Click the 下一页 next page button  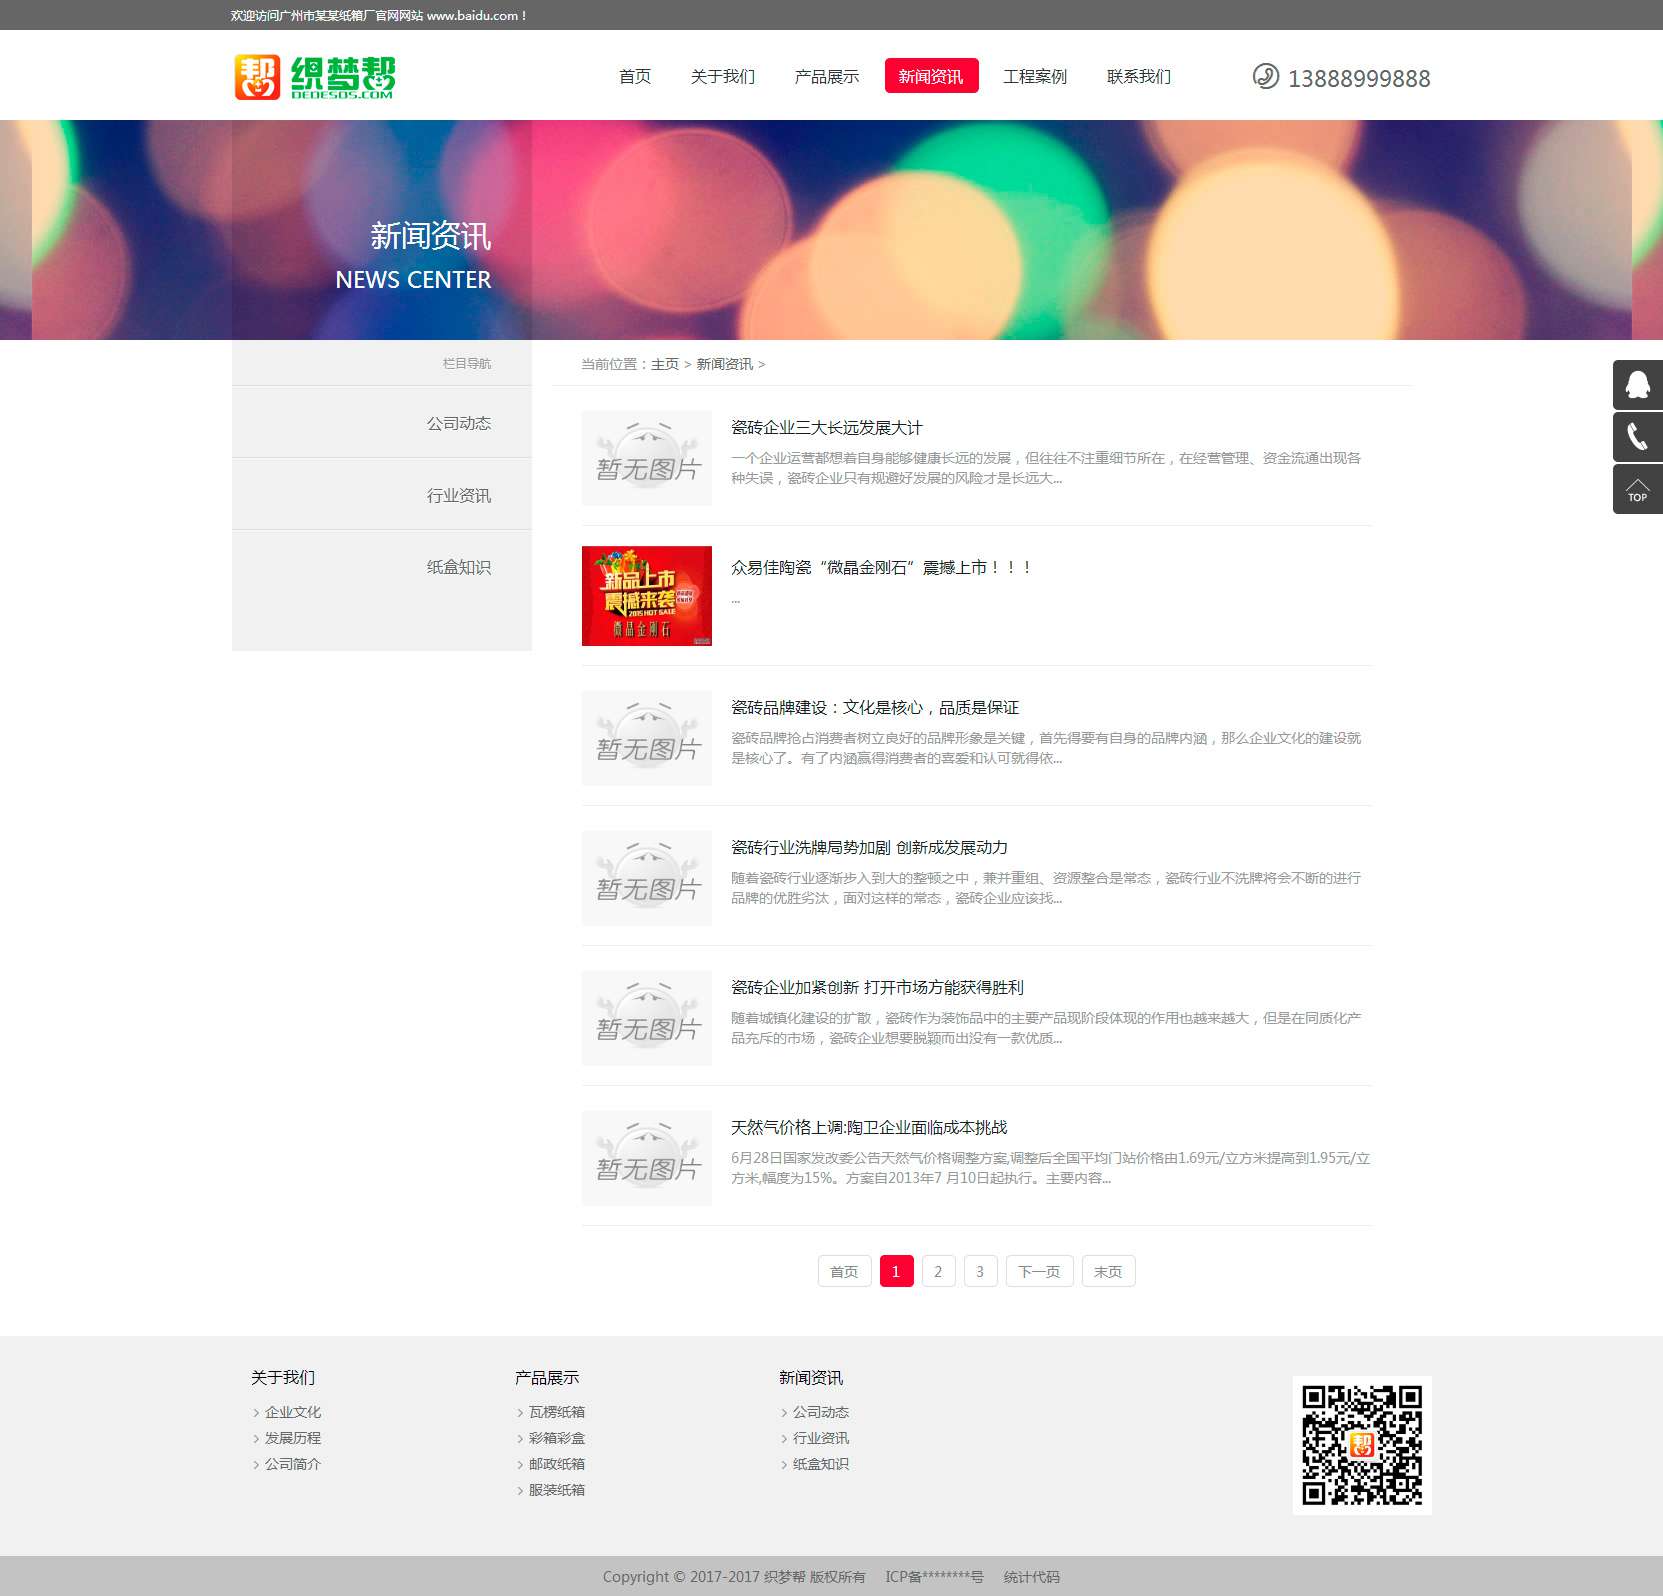(x=1039, y=1271)
